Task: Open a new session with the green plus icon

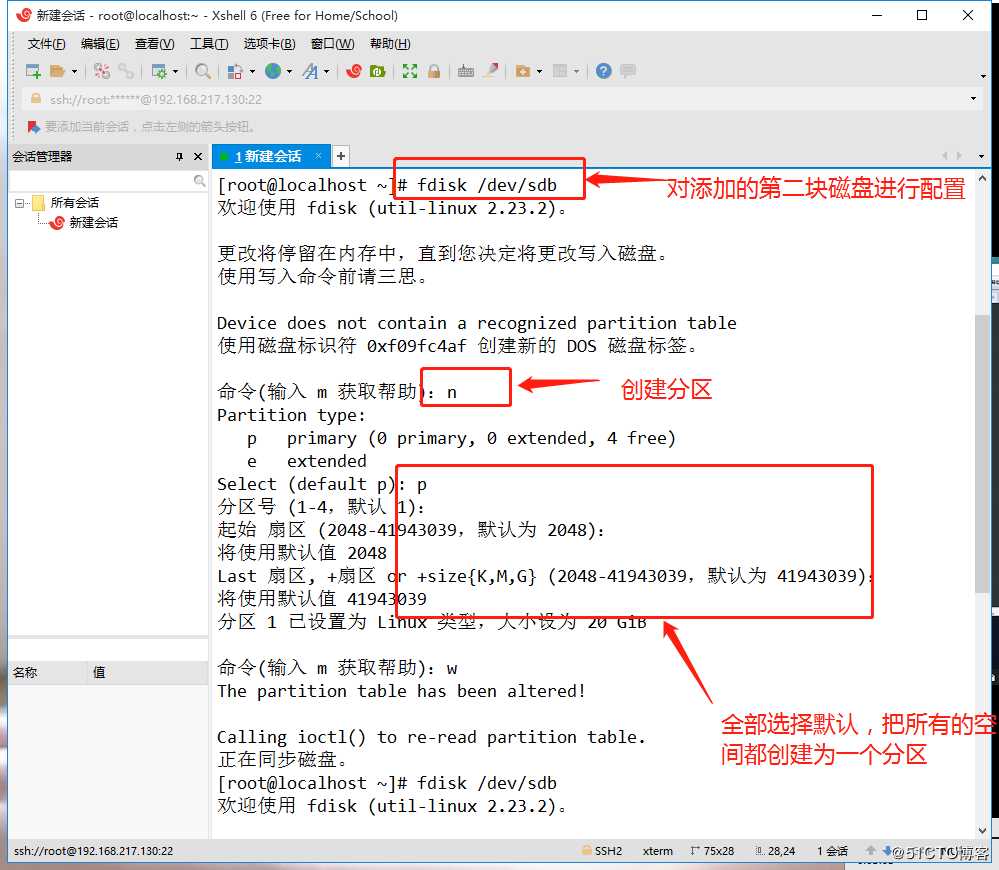Action: pos(32,72)
